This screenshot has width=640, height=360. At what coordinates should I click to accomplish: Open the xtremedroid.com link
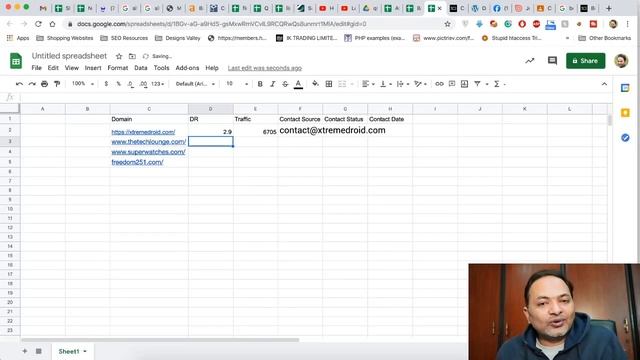143,132
